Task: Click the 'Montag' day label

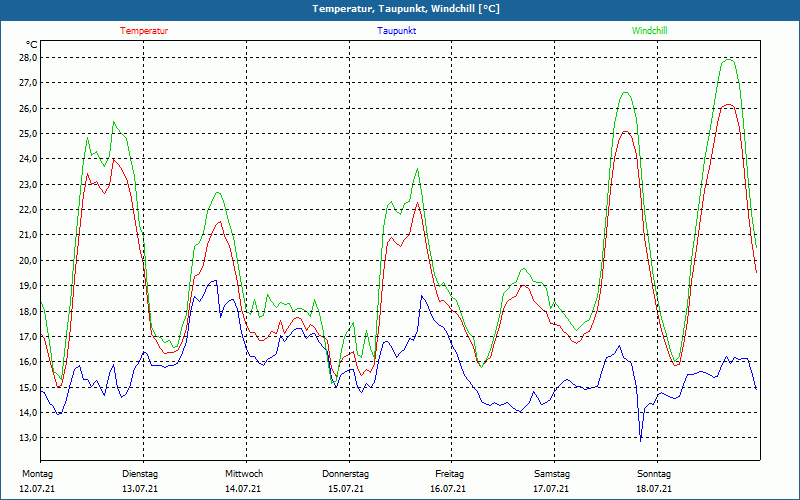Action: [37, 474]
